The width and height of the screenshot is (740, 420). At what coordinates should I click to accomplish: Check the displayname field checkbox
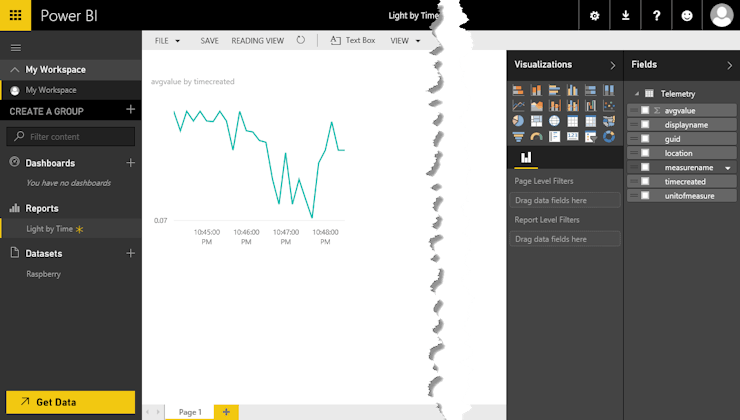coord(645,124)
